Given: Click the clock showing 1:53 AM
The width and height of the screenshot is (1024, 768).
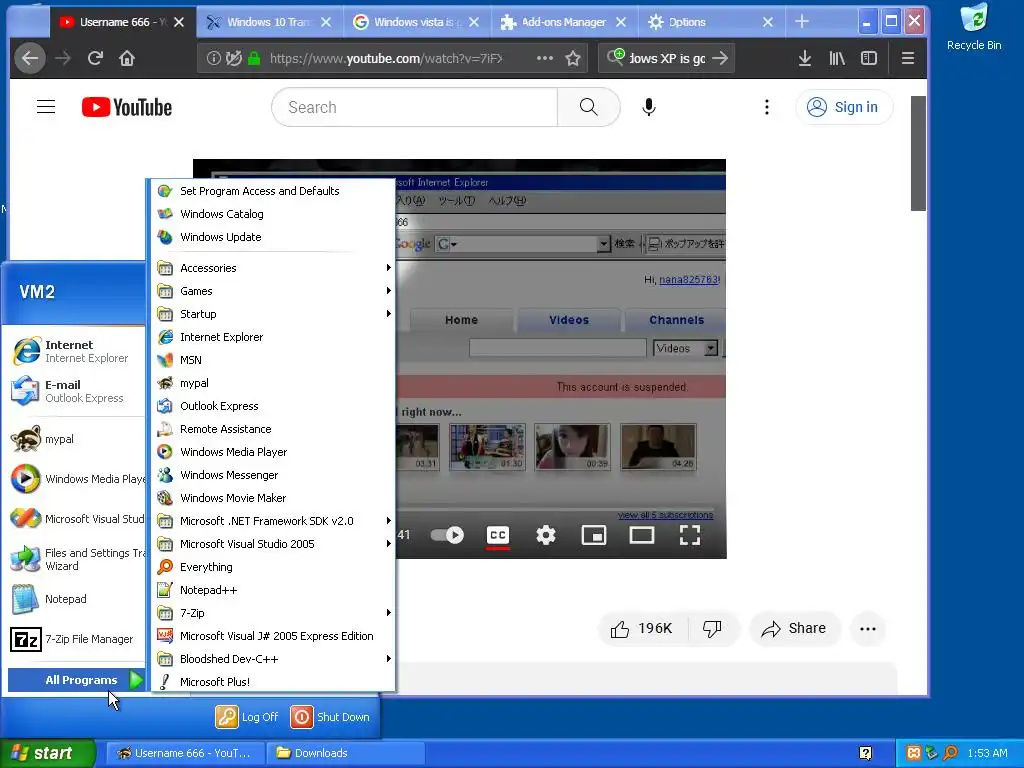Looking at the screenshot, I should click(x=987, y=753).
